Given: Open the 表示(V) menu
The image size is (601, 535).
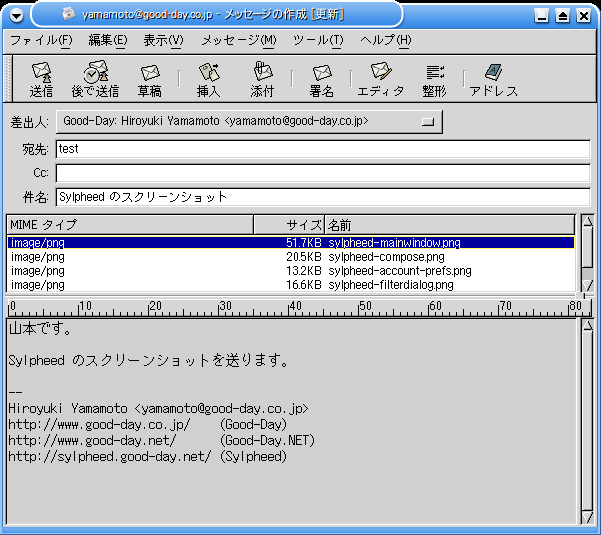Looking at the screenshot, I should click(x=163, y=40).
